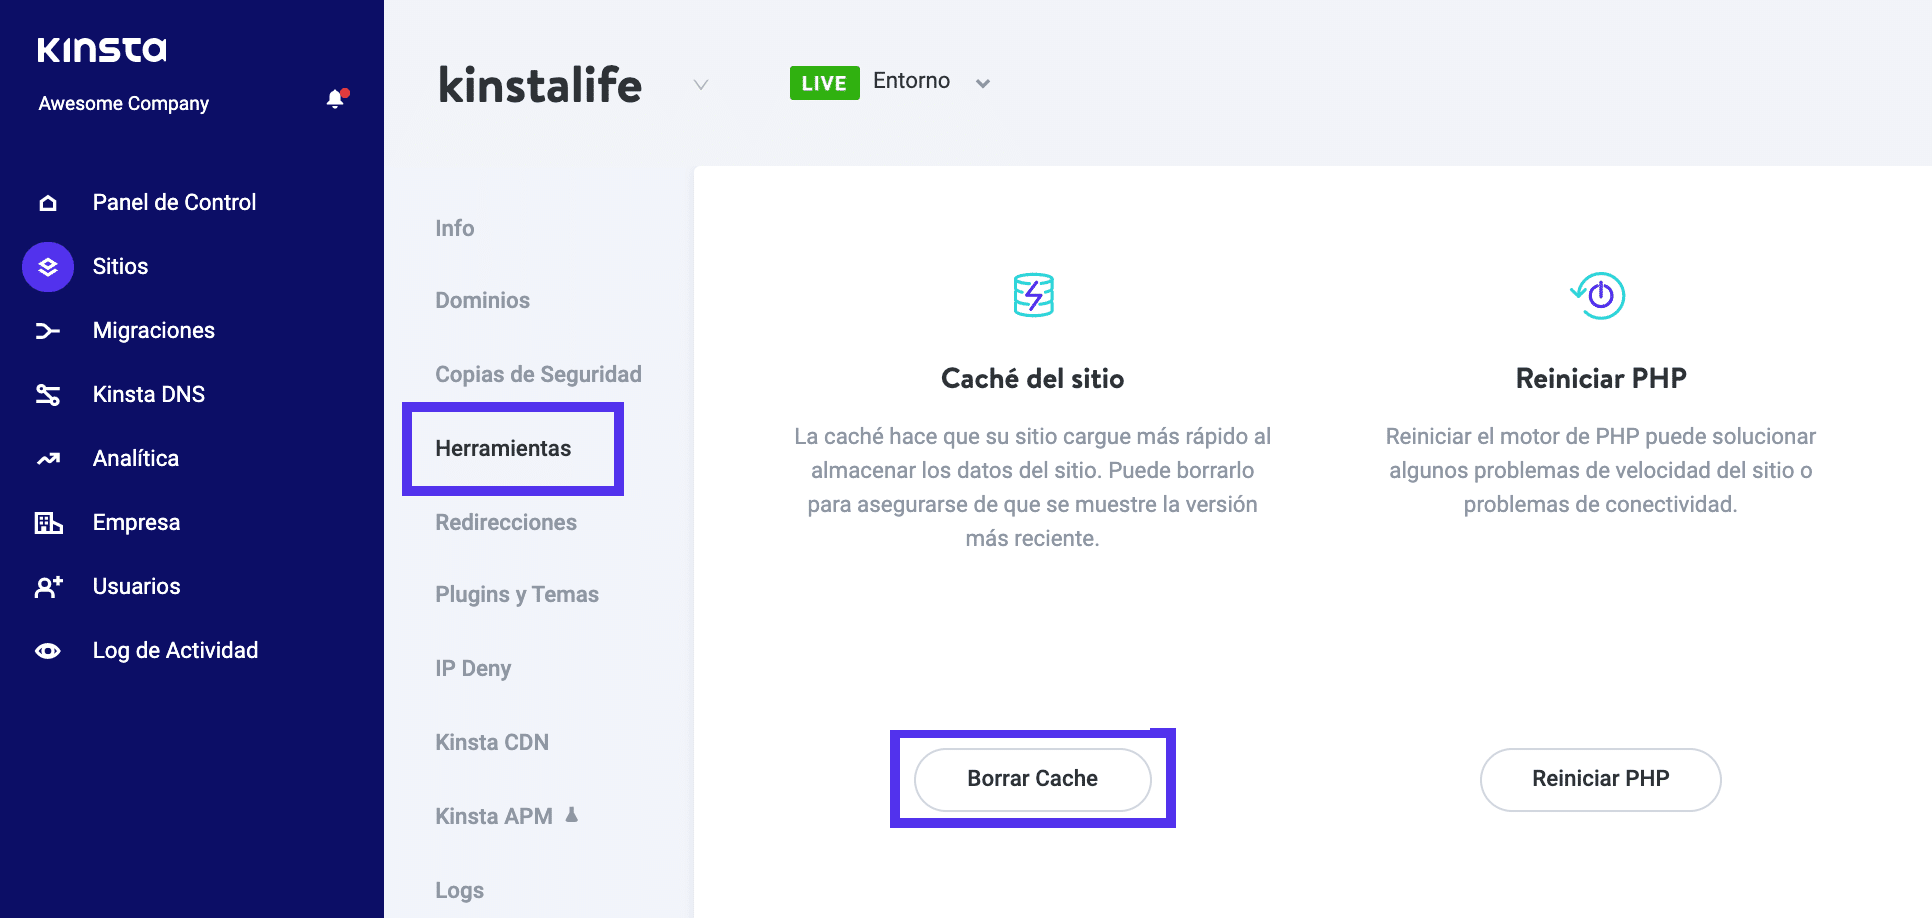Open Kinsta APM from site menu
The width and height of the screenshot is (1932, 918).
pyautogui.click(x=494, y=817)
